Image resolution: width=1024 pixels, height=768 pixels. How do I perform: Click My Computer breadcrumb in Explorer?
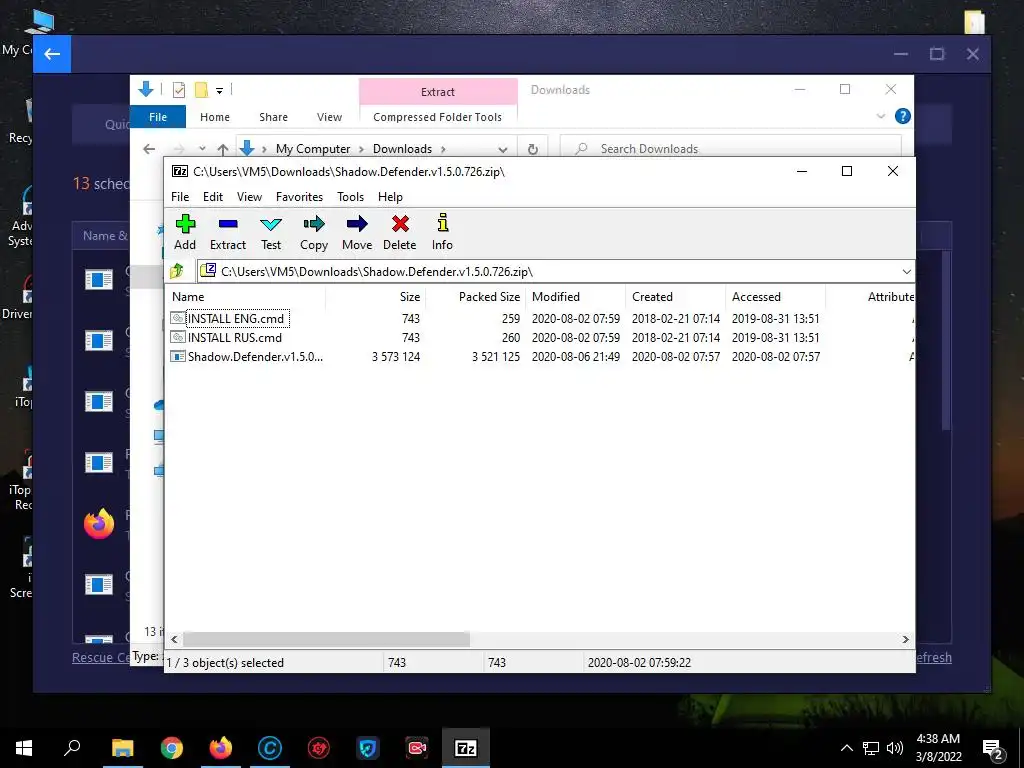(x=313, y=149)
